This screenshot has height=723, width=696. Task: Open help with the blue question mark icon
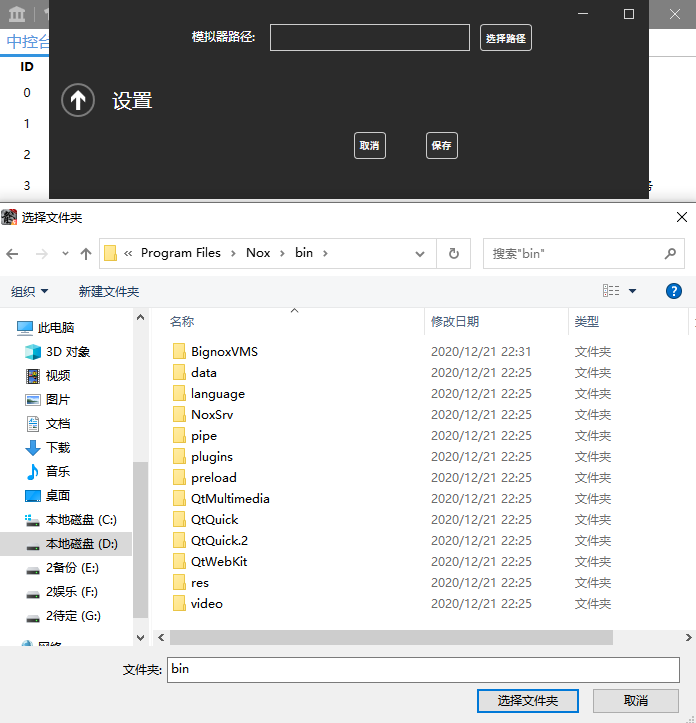(x=674, y=291)
